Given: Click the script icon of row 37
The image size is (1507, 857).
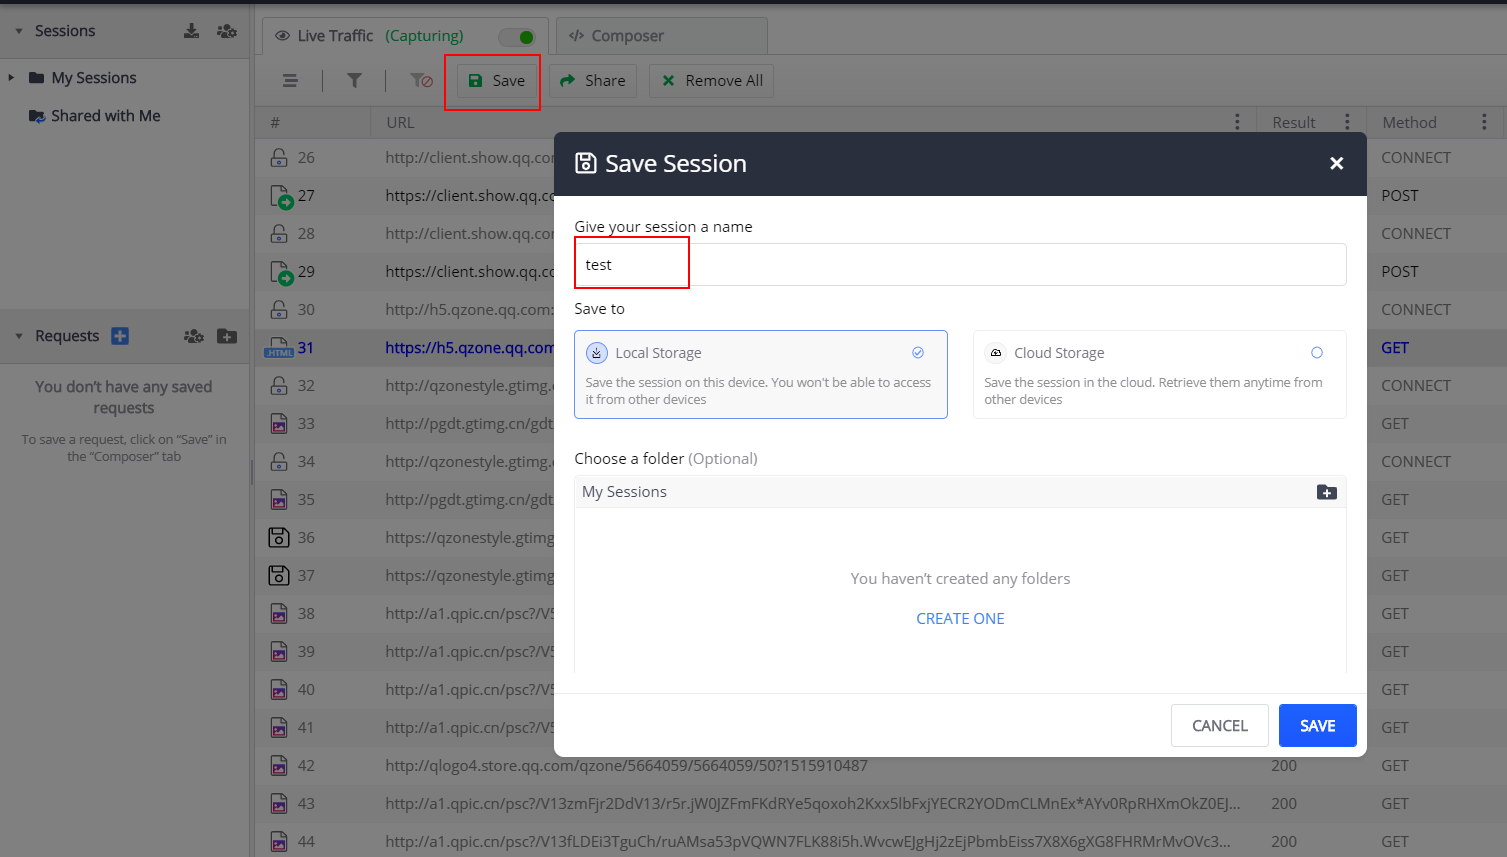Looking at the screenshot, I should point(279,576).
